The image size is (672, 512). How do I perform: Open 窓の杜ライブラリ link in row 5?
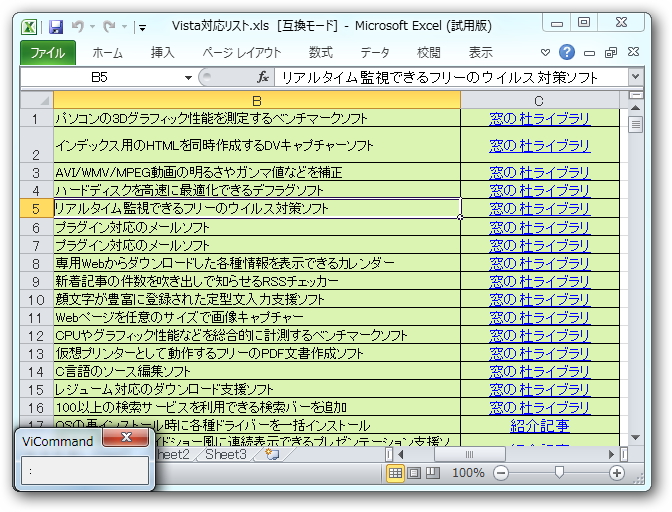540,209
